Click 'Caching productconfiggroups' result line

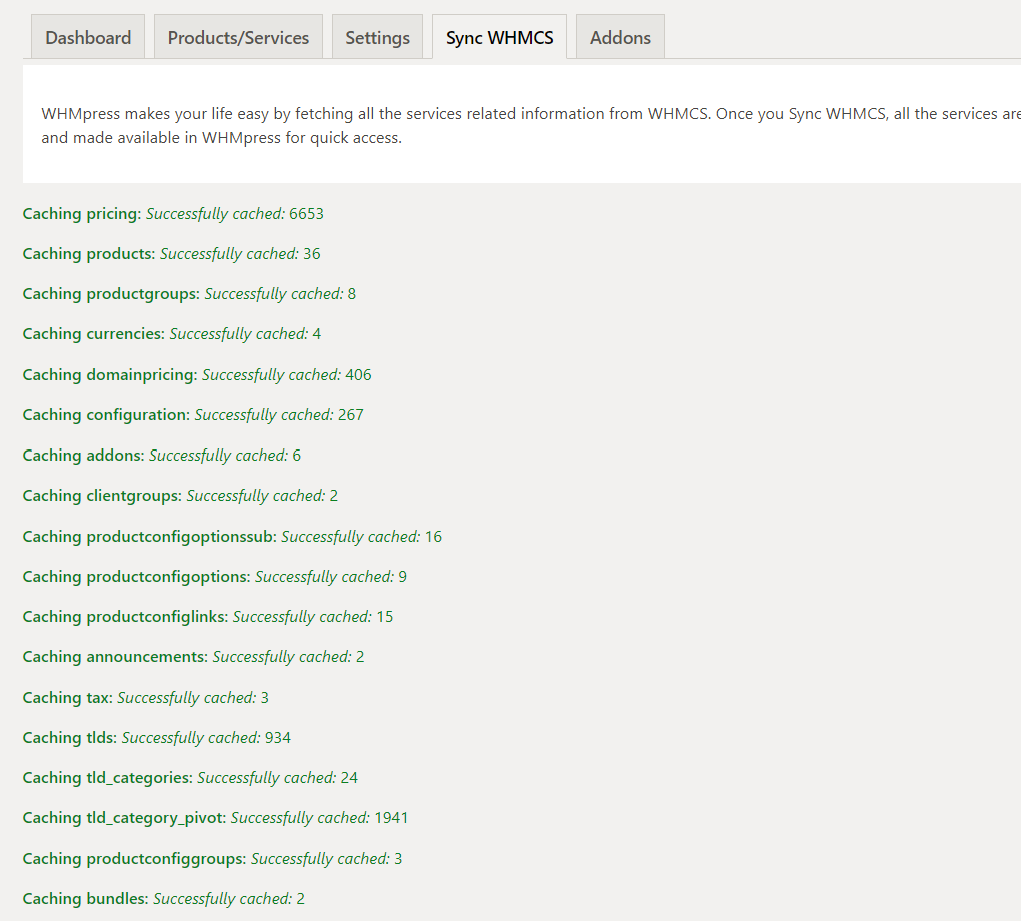(x=213, y=859)
